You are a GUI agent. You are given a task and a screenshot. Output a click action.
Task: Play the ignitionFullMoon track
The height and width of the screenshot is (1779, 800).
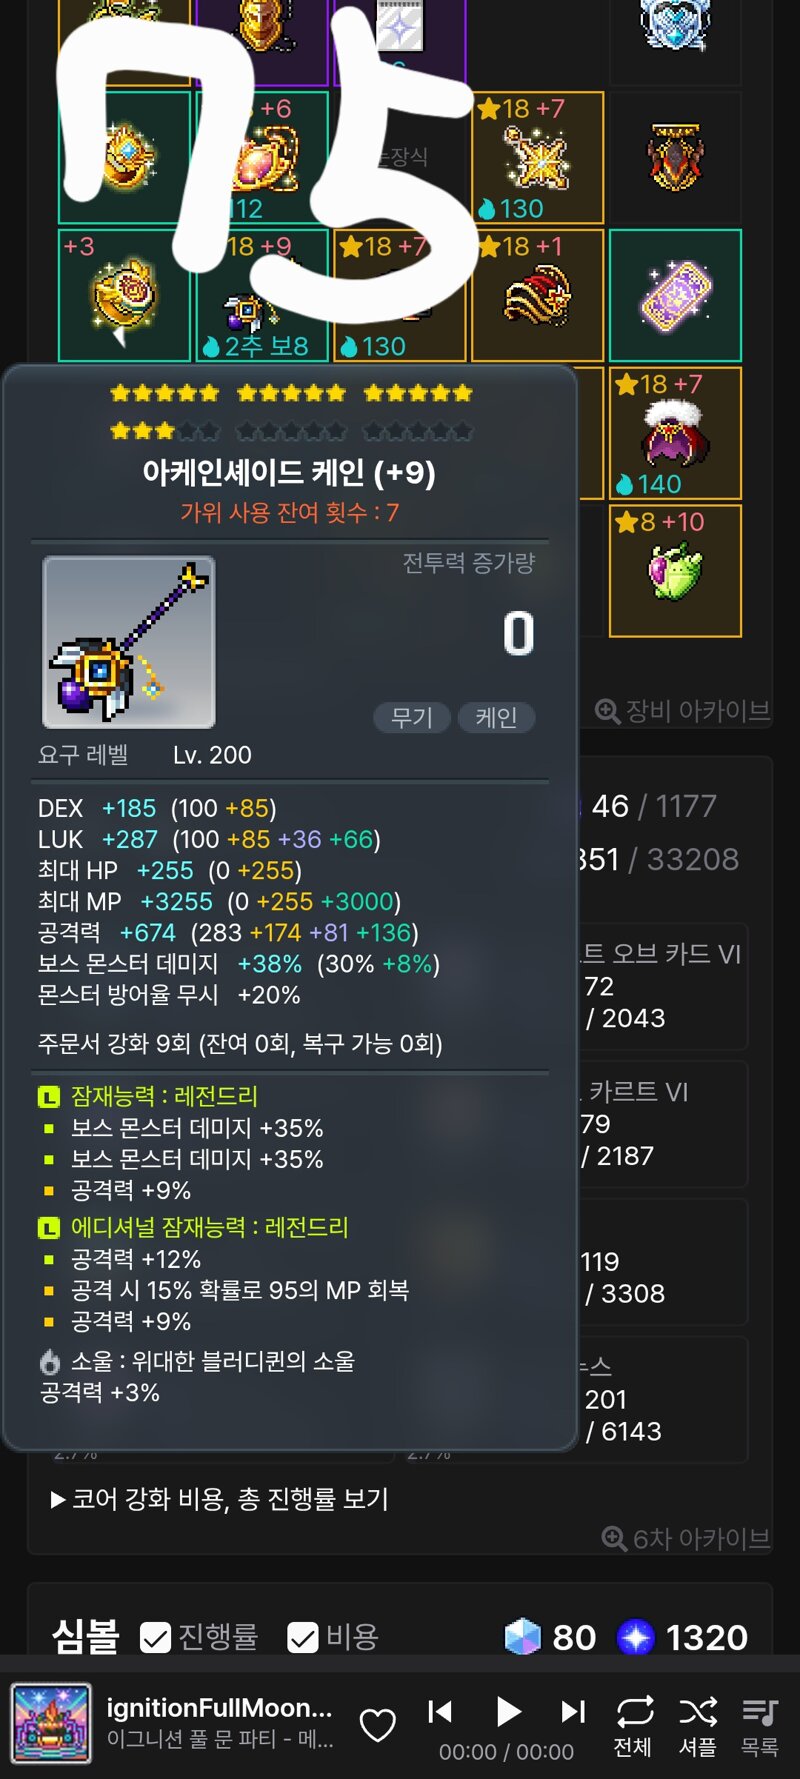[x=509, y=1712]
